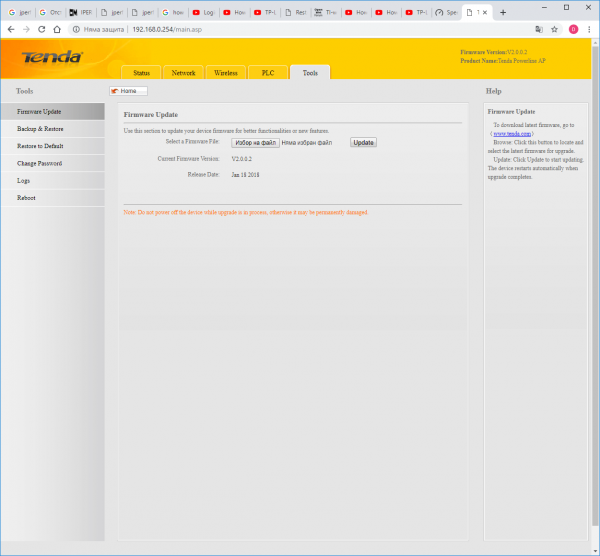600x556 pixels.
Task: Click the Update button
Action: (x=363, y=142)
